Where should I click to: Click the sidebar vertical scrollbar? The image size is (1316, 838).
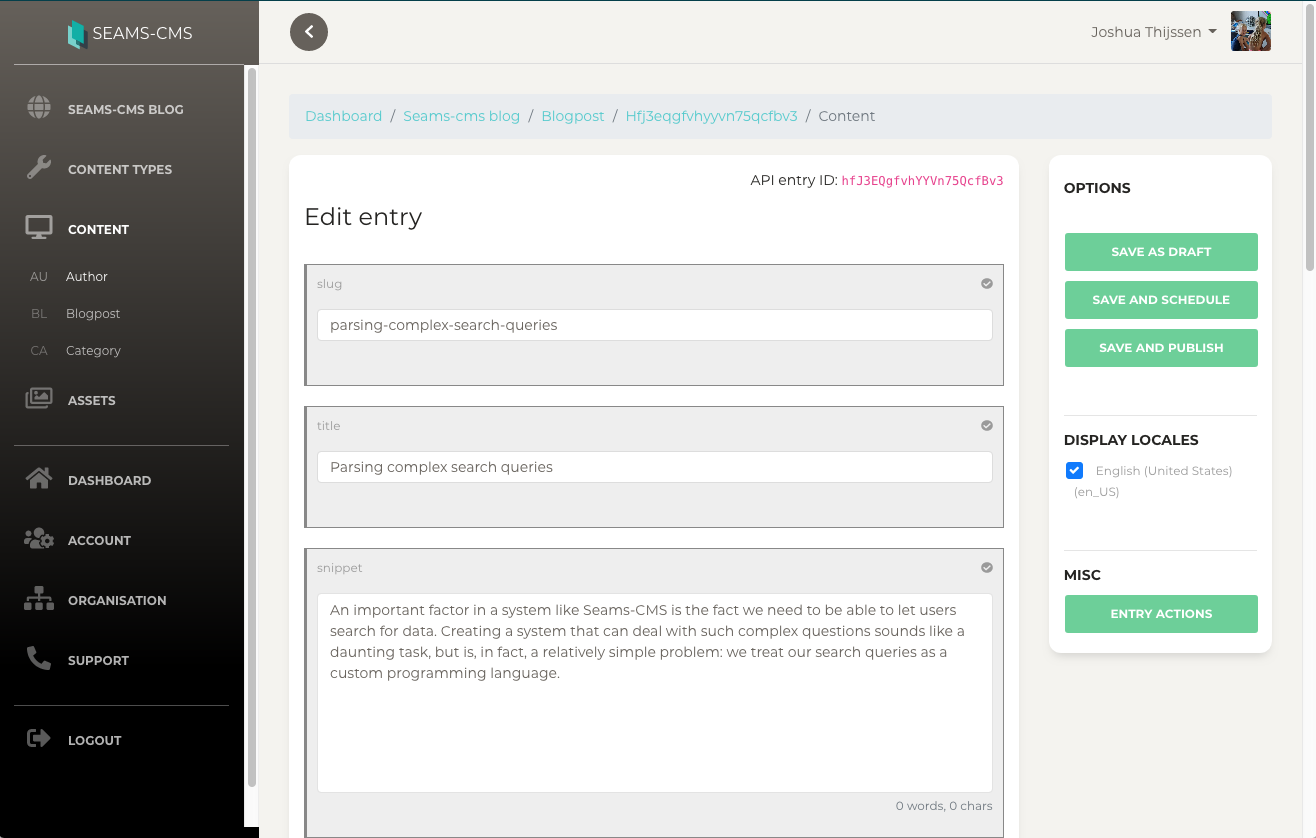click(x=252, y=427)
